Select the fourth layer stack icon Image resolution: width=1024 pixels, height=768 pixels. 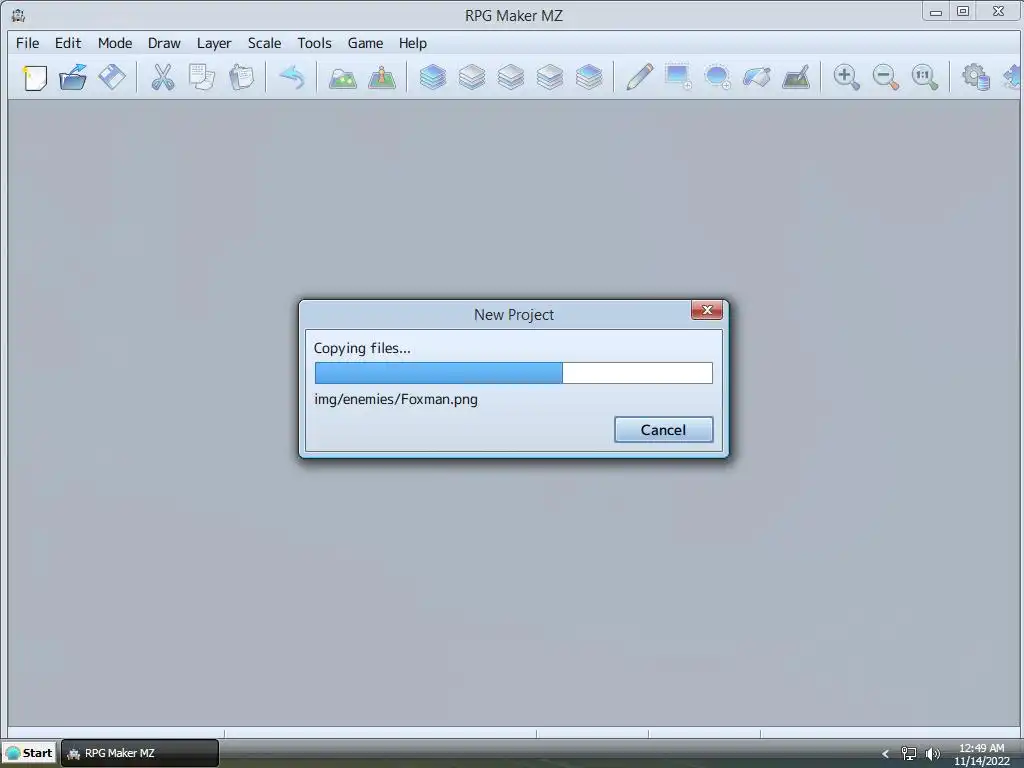click(550, 78)
